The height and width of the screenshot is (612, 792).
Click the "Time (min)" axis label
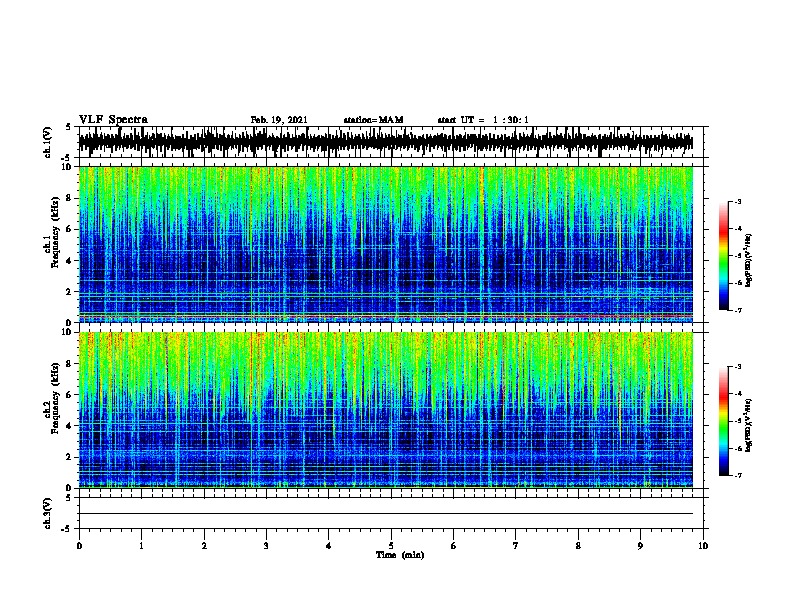[400, 555]
